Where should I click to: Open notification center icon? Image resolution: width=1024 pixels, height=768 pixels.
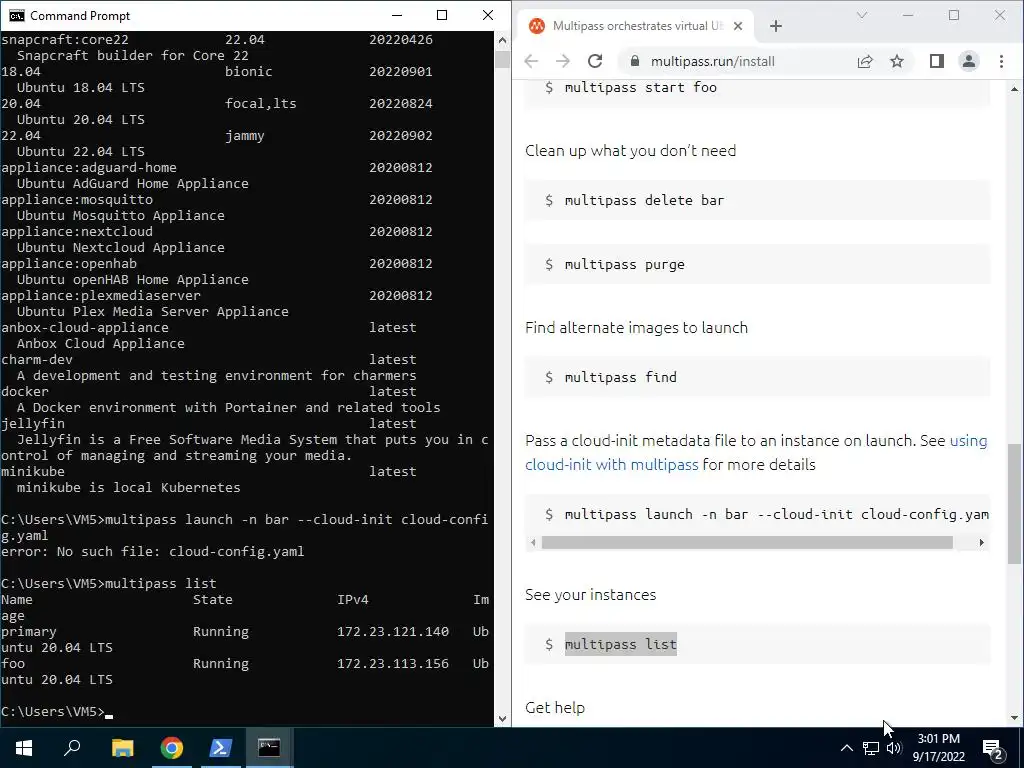point(993,750)
